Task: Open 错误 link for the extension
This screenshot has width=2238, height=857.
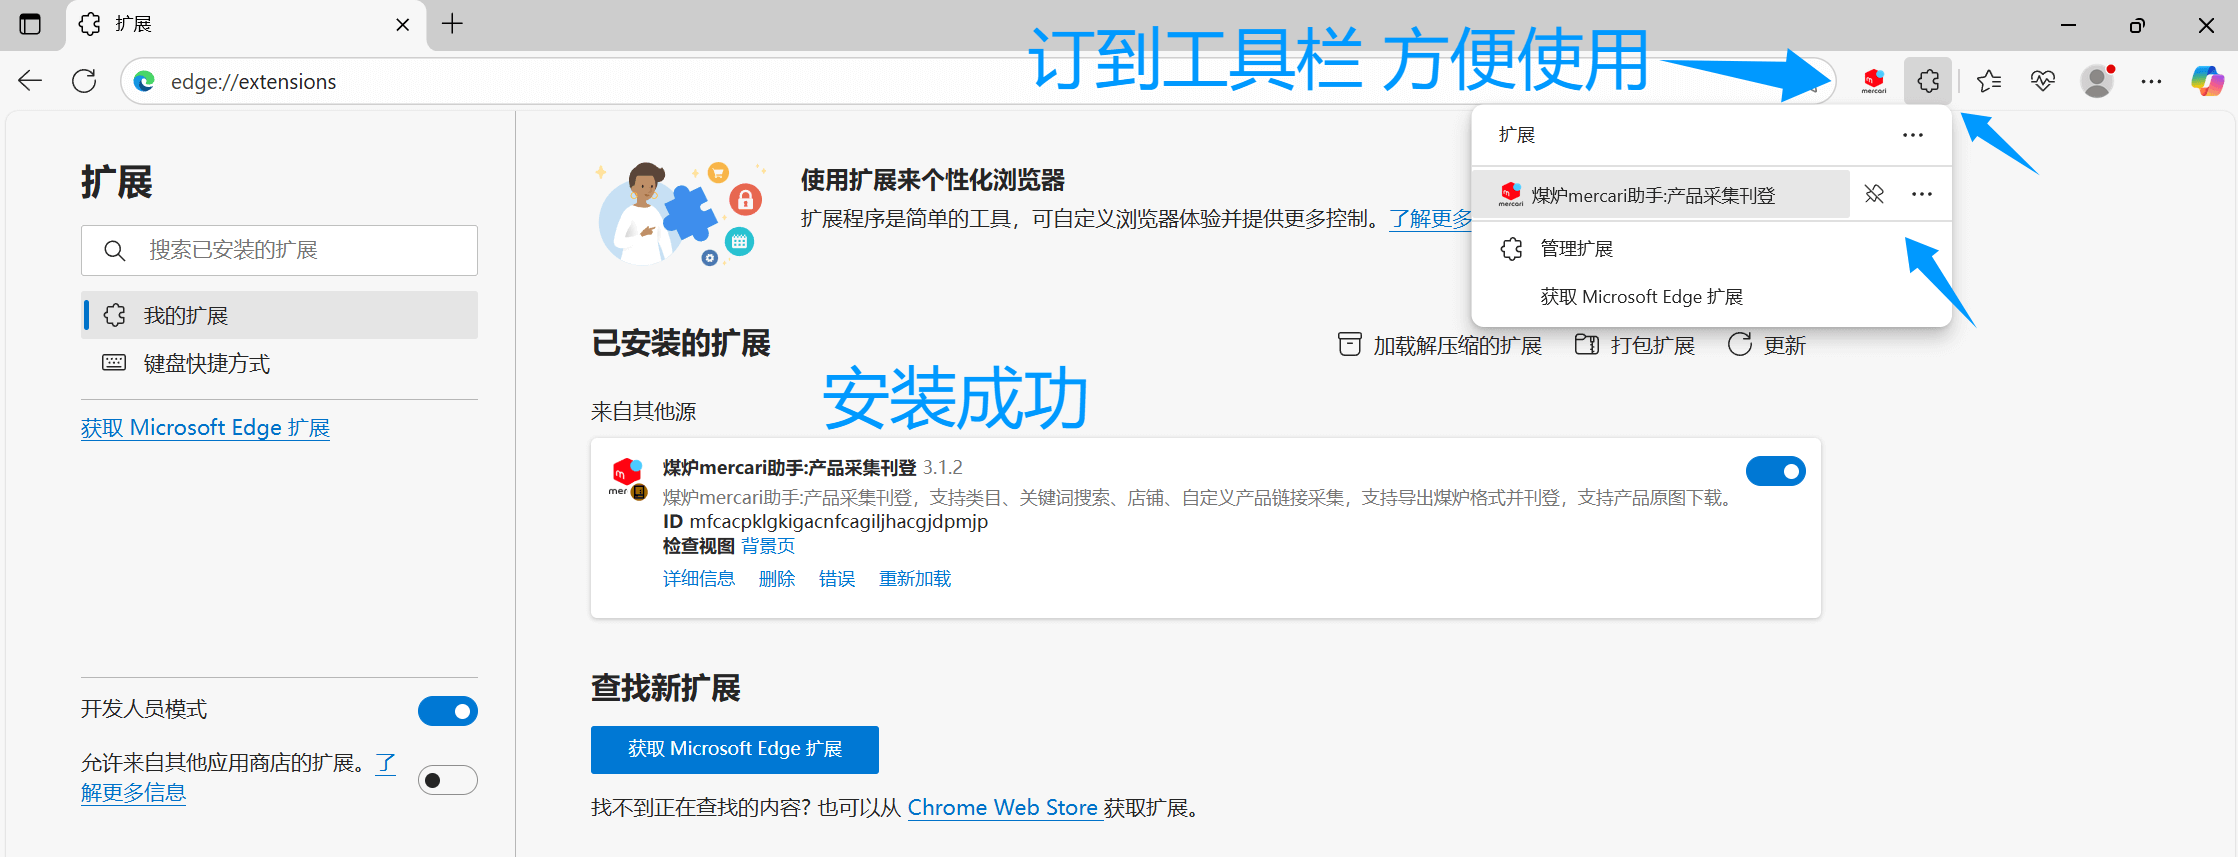Action: [x=837, y=579]
